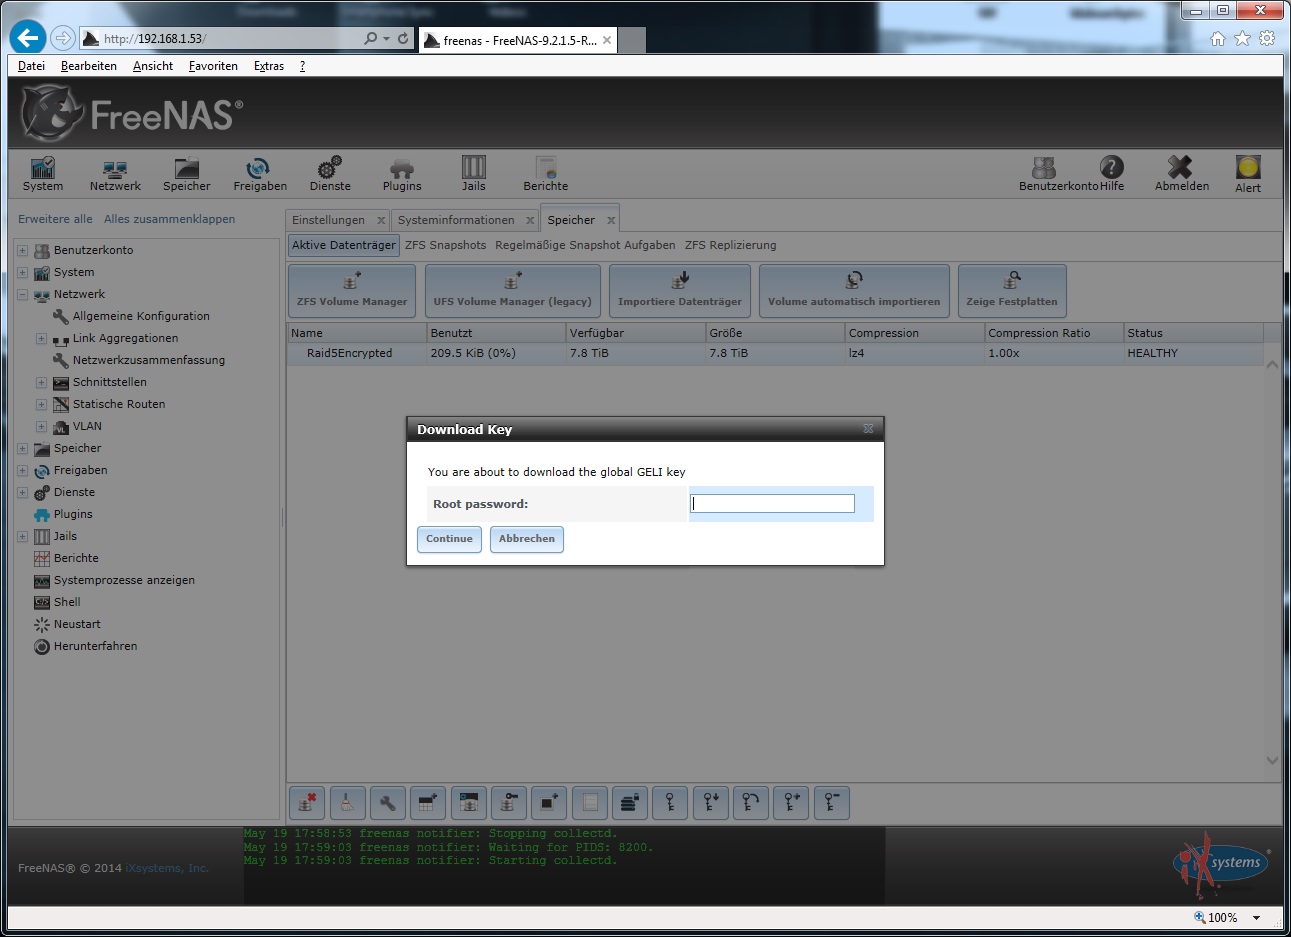The width and height of the screenshot is (1291, 937).
Task: Switch to ZFS Snapshots sub-tab
Action: pos(445,245)
